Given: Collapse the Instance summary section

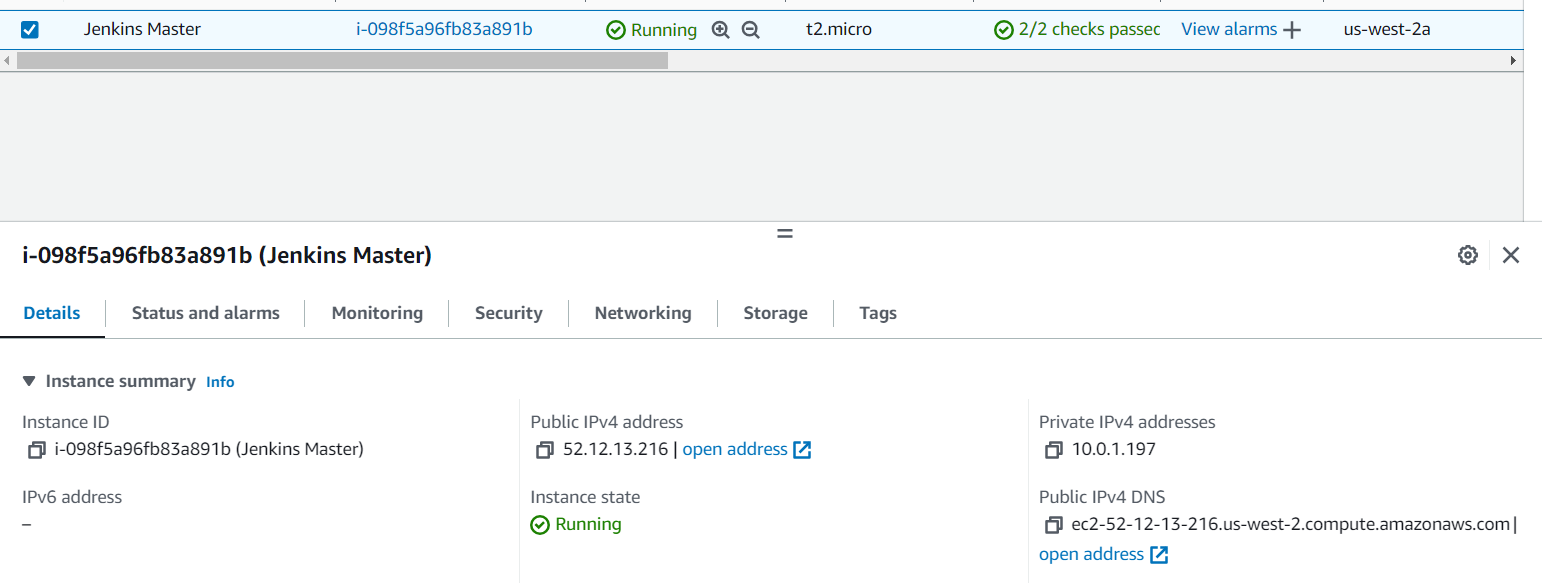Looking at the screenshot, I should coord(29,381).
